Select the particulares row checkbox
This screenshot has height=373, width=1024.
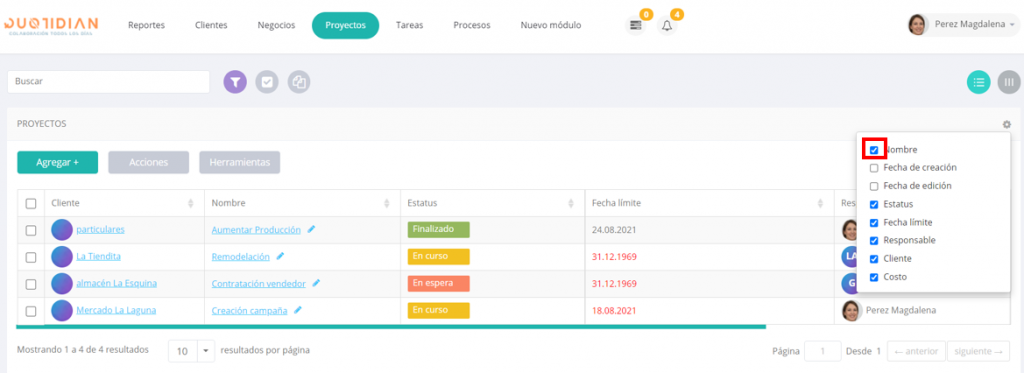[31, 230]
